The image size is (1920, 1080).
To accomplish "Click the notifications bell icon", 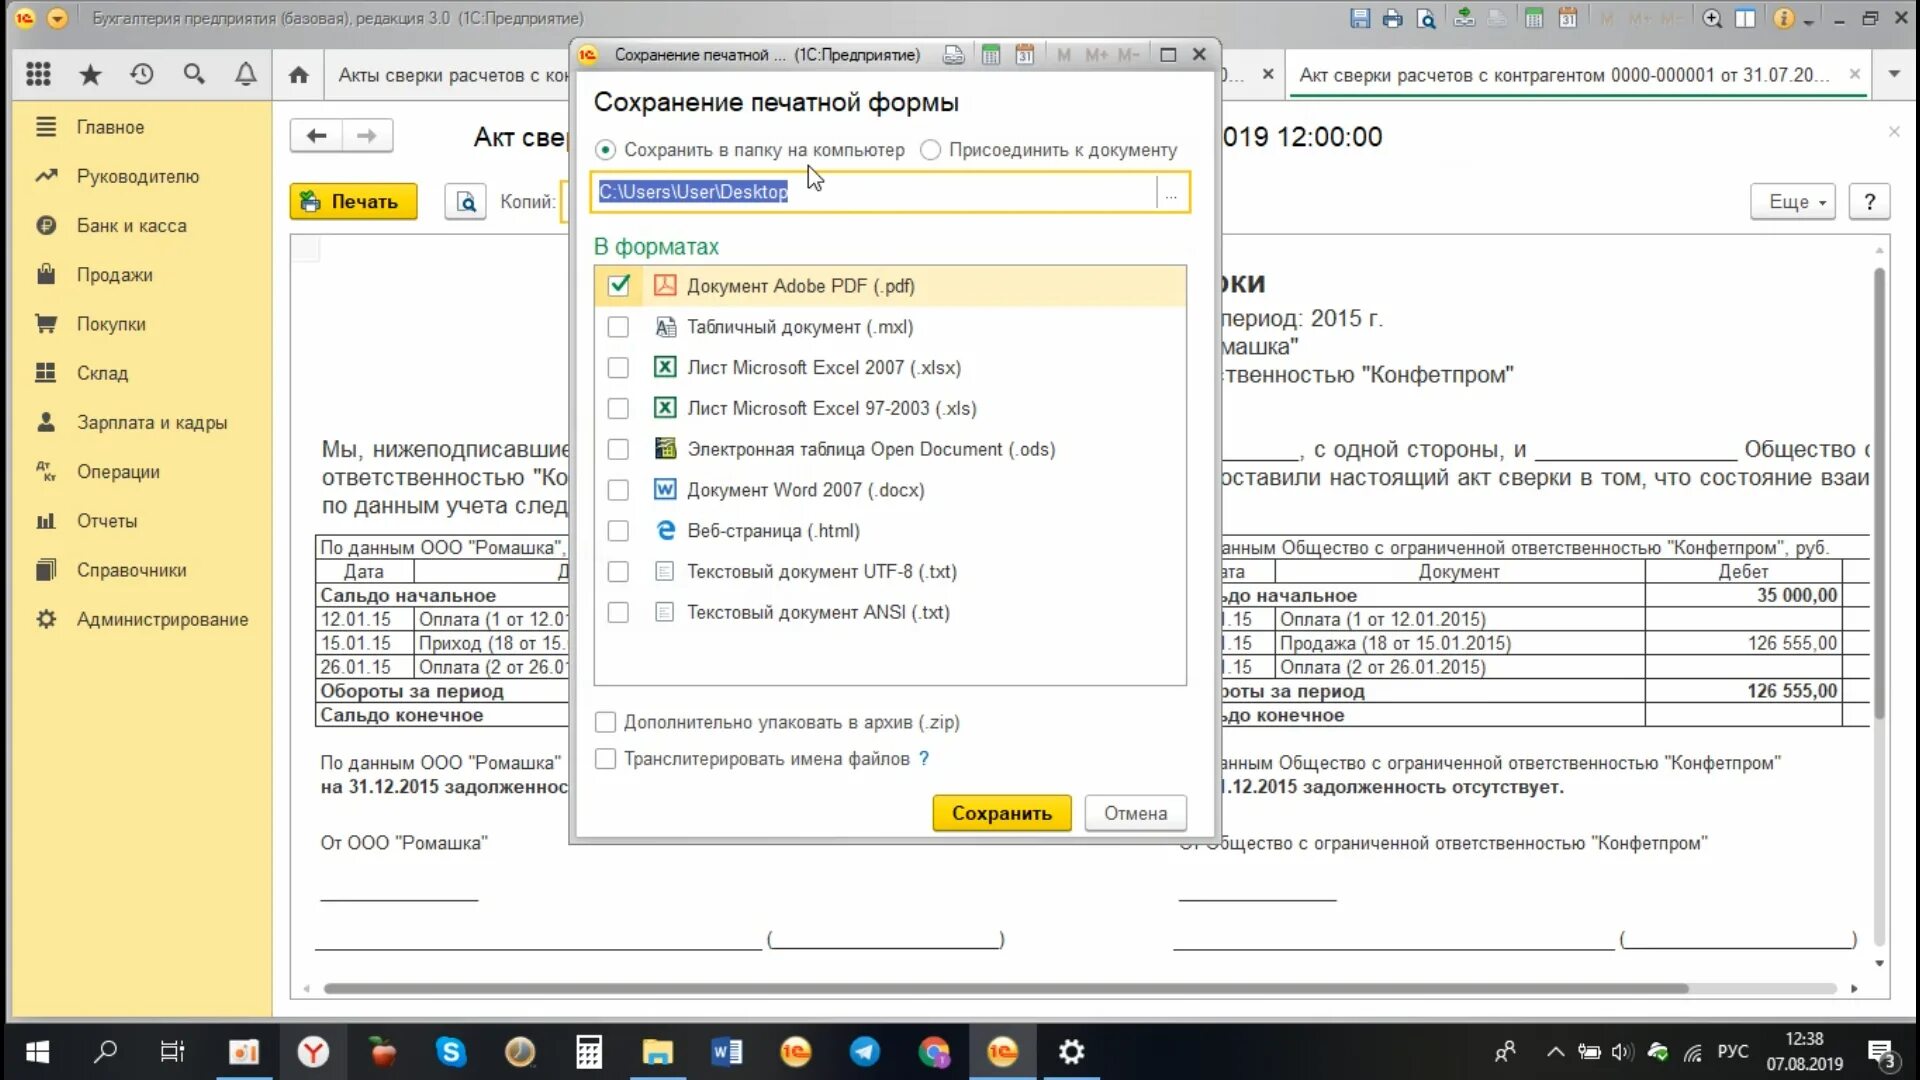I will click(x=245, y=74).
